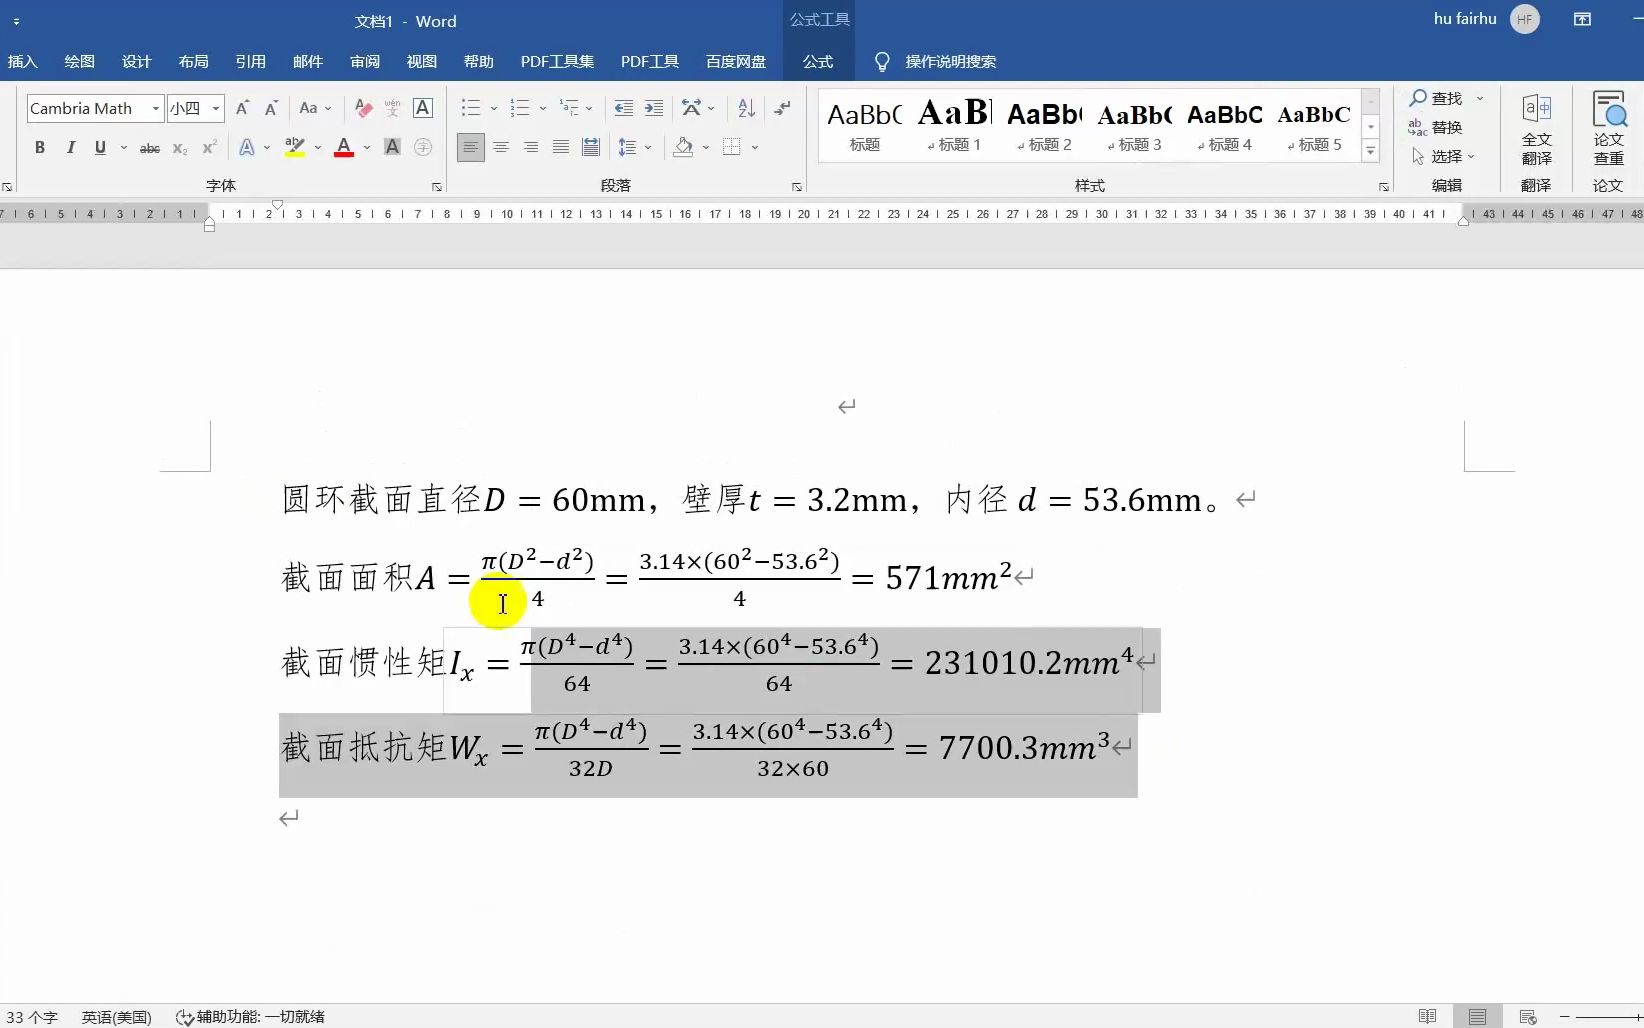1644x1028 pixels.
Task: Apply character shading icon
Action: (x=393, y=148)
